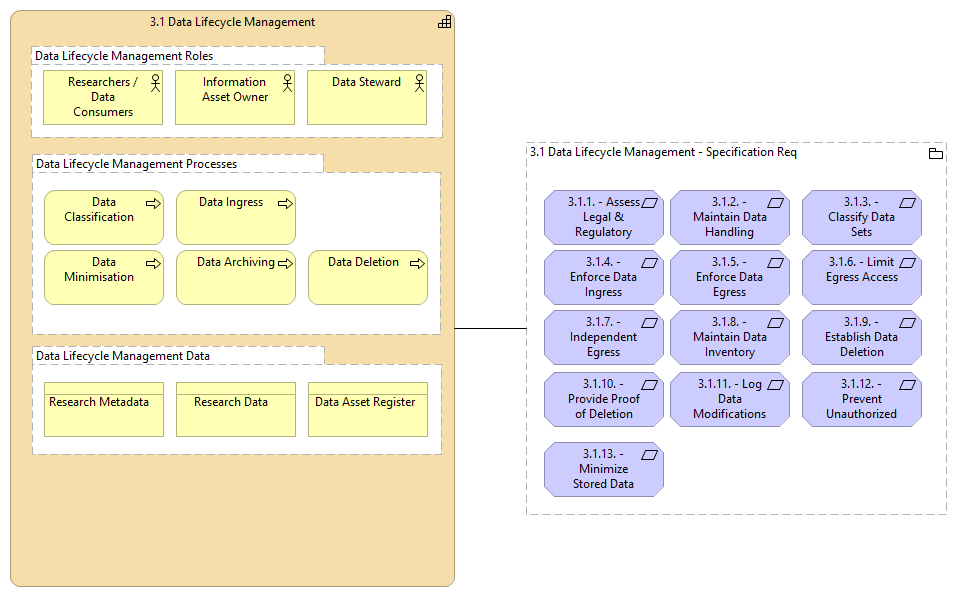This screenshot has width=957, height=597.
Task: Select the 3.1.6 Limit Egress Access requirement
Action: (x=862, y=277)
